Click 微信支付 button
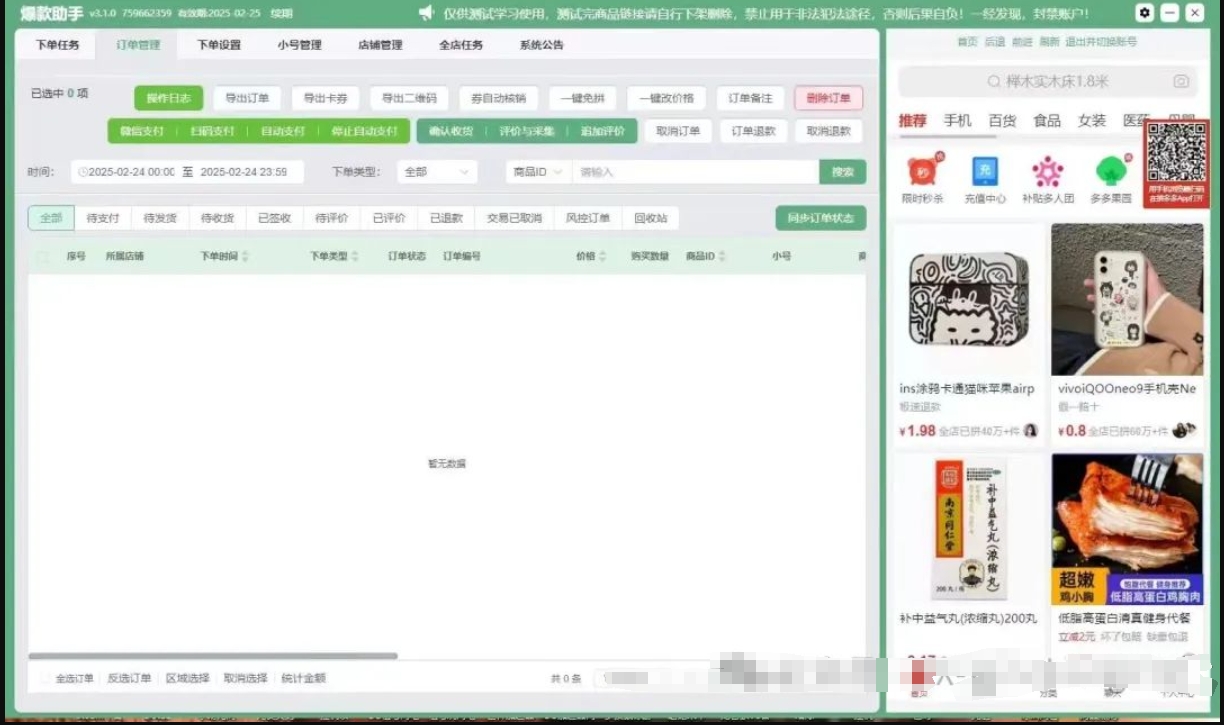 pos(142,131)
